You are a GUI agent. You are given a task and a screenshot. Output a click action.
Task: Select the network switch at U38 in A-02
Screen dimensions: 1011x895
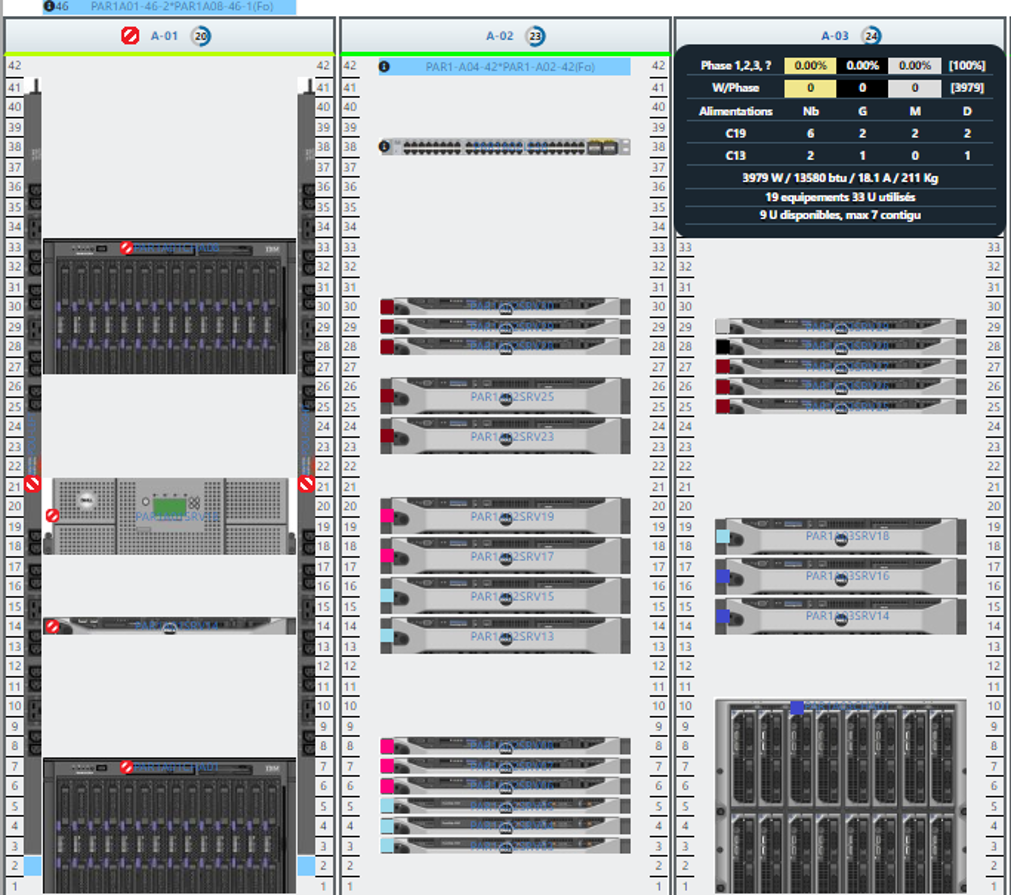[505, 147]
